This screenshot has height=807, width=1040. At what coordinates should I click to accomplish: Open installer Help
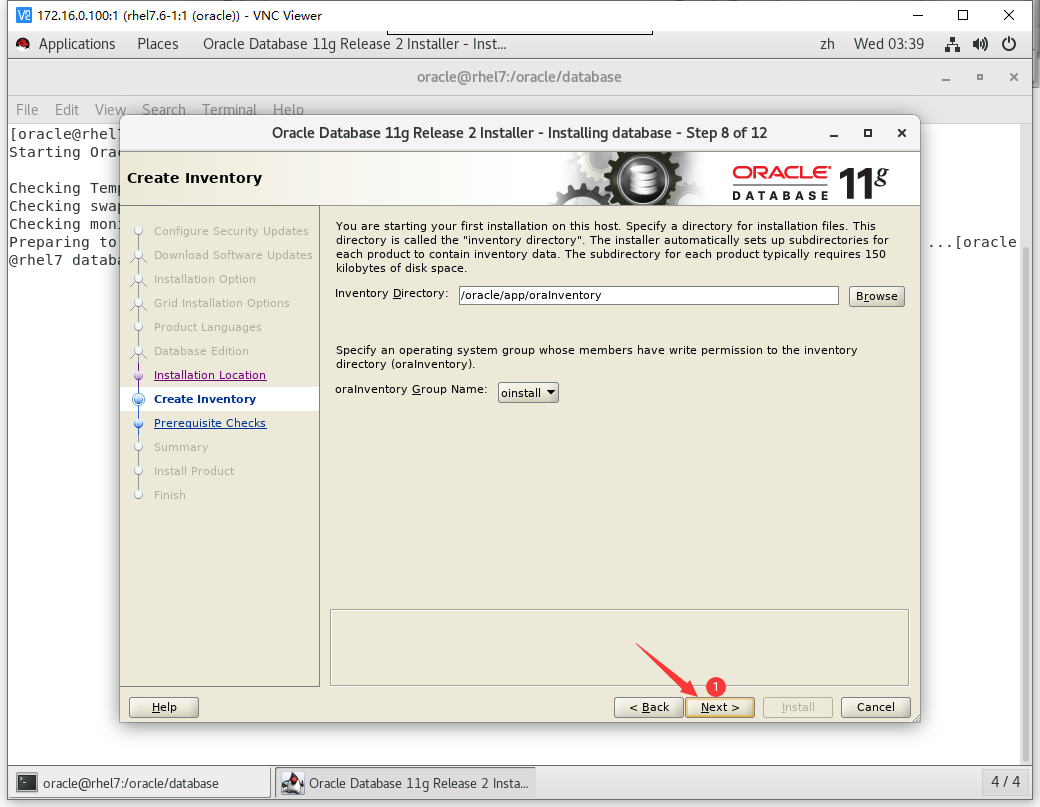click(164, 708)
